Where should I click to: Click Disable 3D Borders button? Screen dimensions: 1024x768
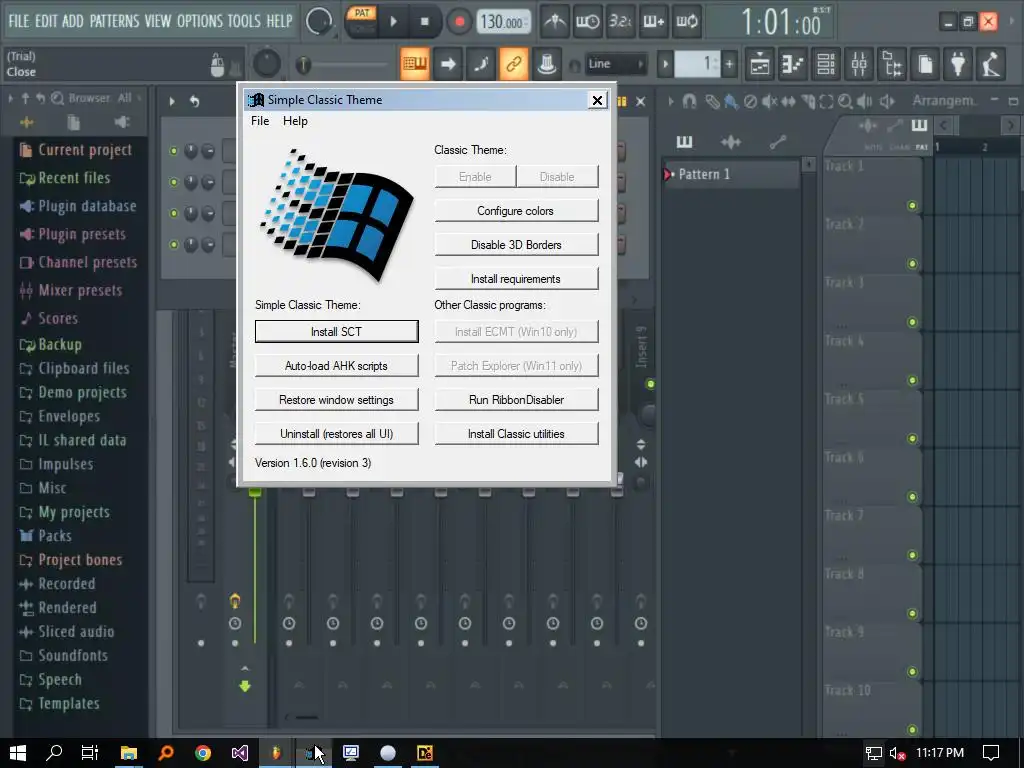pos(516,245)
